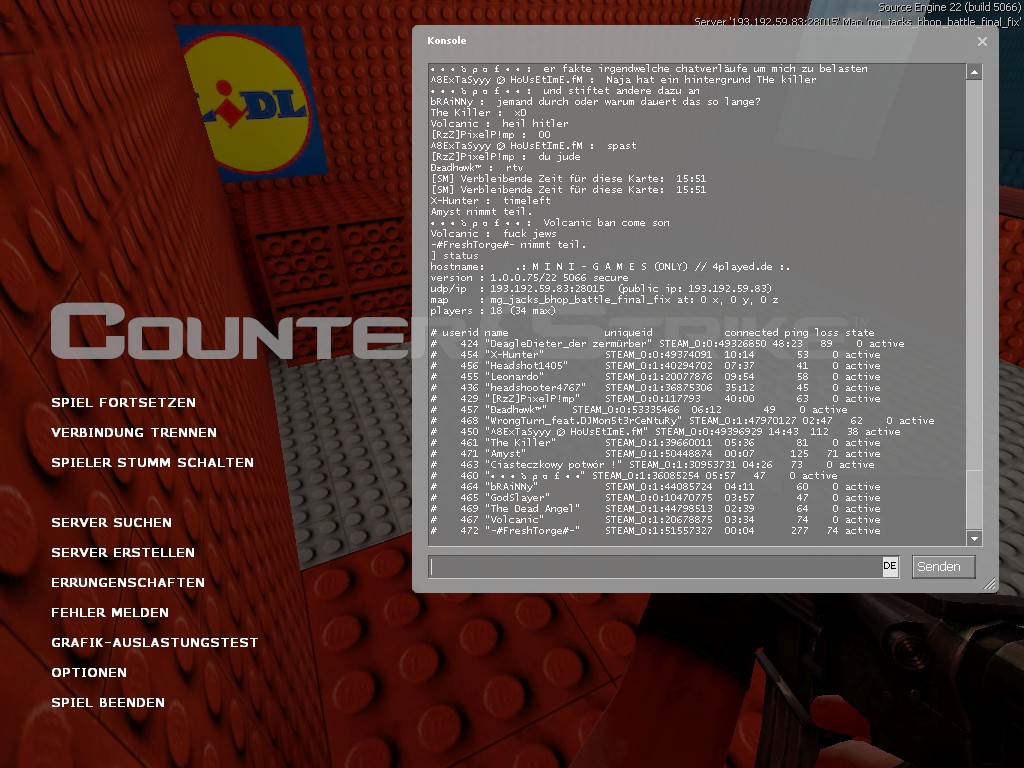This screenshot has height=768, width=1024.
Task: Click the map line mg_jacks_bhop_battle_final_fix
Action: point(604,300)
